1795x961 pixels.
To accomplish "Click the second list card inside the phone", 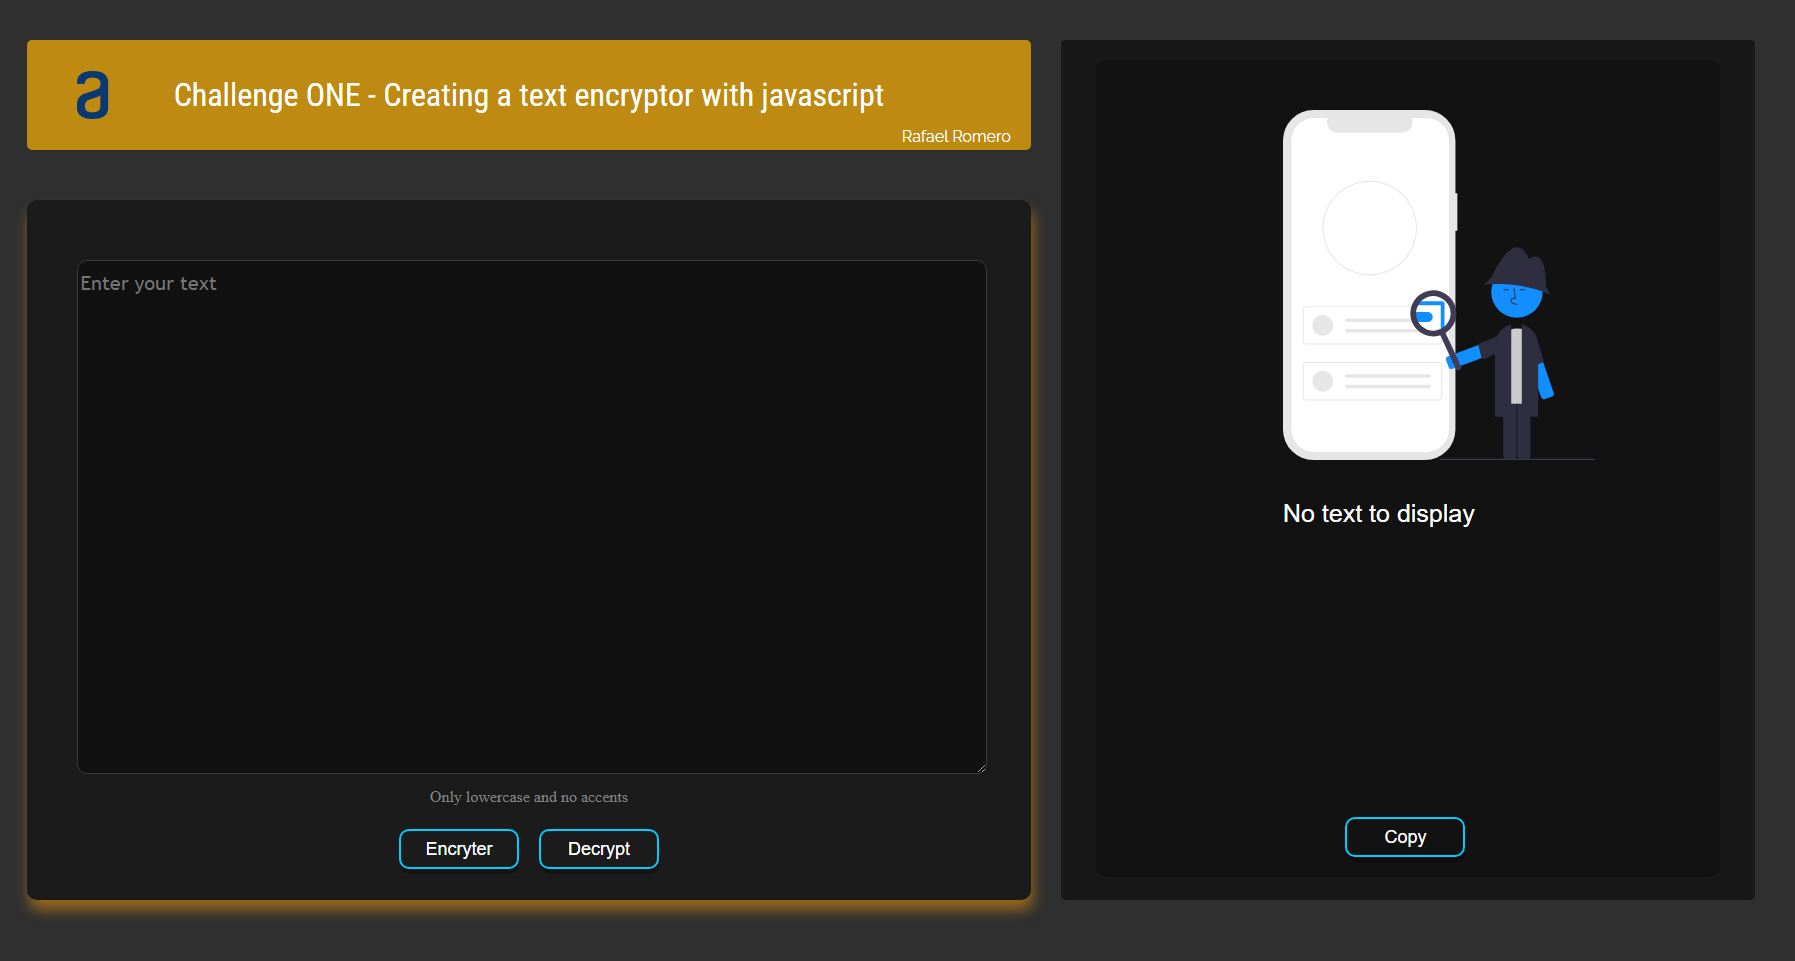I will [x=1370, y=380].
